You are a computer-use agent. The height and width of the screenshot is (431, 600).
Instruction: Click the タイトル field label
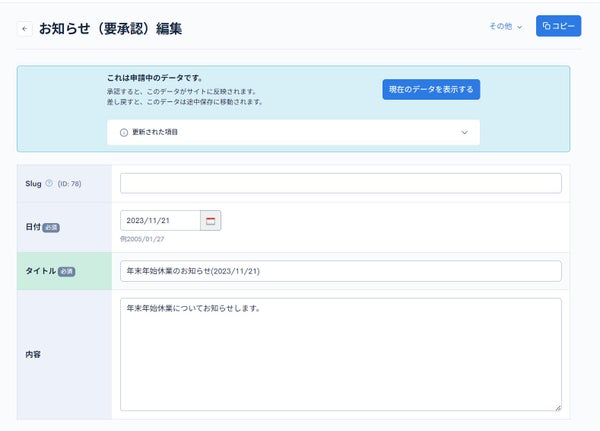coord(41,271)
